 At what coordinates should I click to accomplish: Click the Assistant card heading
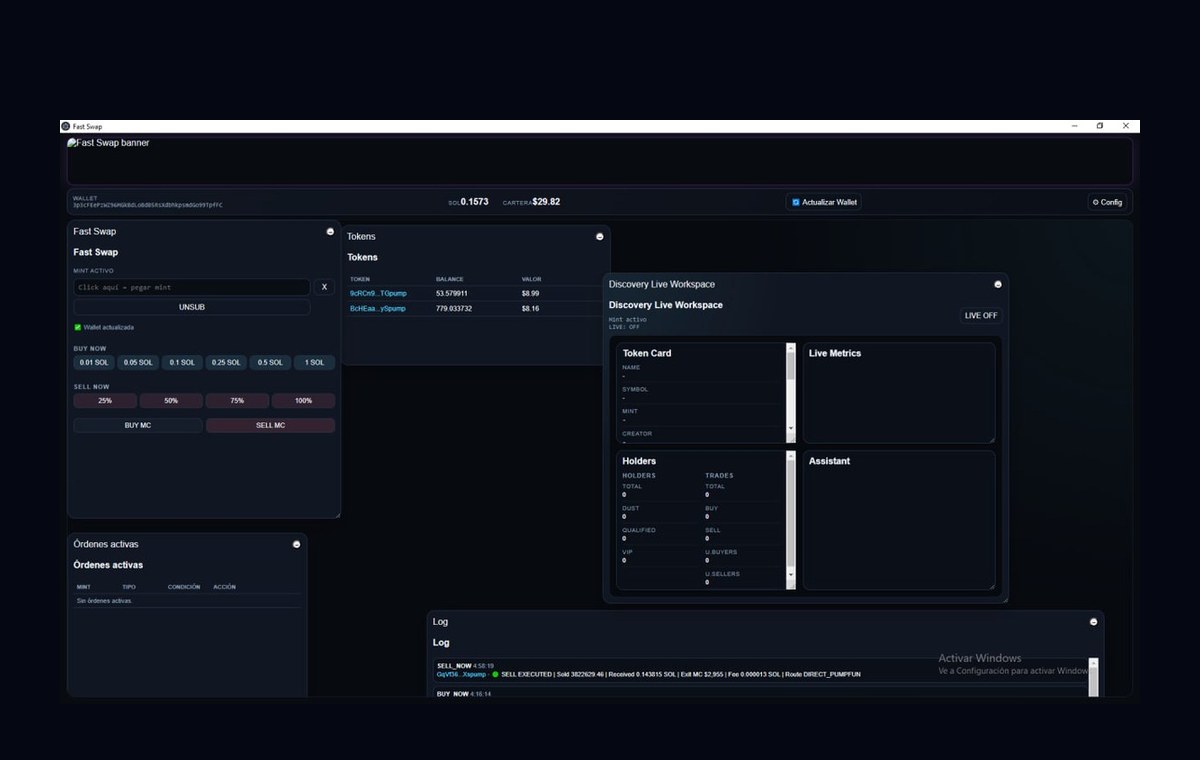coord(830,461)
